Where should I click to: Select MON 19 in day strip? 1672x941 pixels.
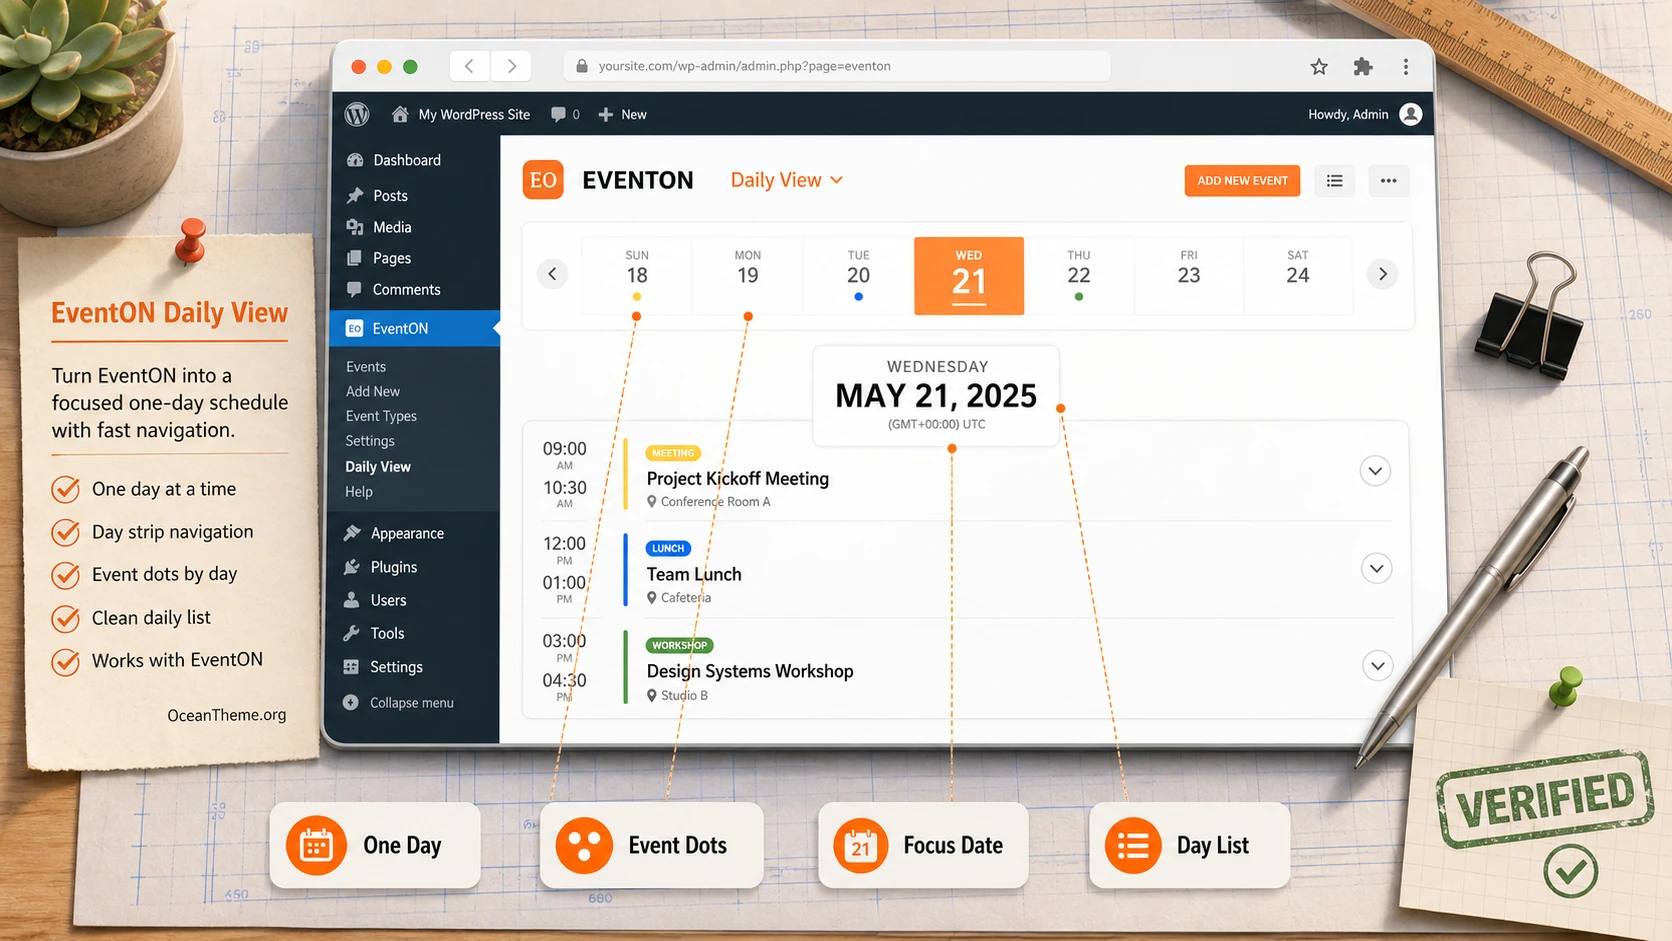click(x=748, y=275)
